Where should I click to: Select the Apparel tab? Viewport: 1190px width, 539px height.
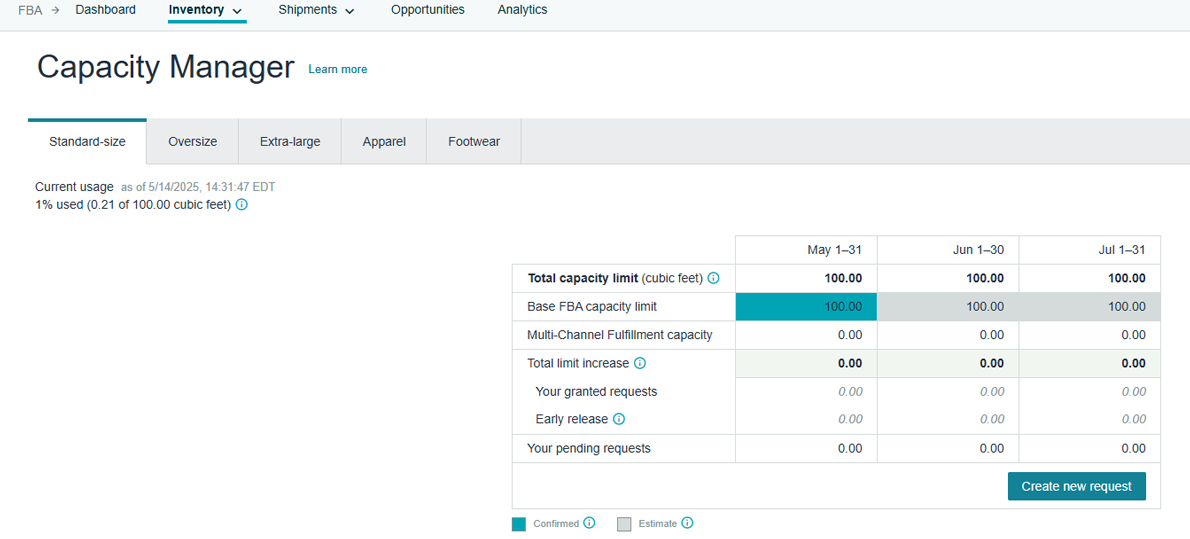(384, 142)
